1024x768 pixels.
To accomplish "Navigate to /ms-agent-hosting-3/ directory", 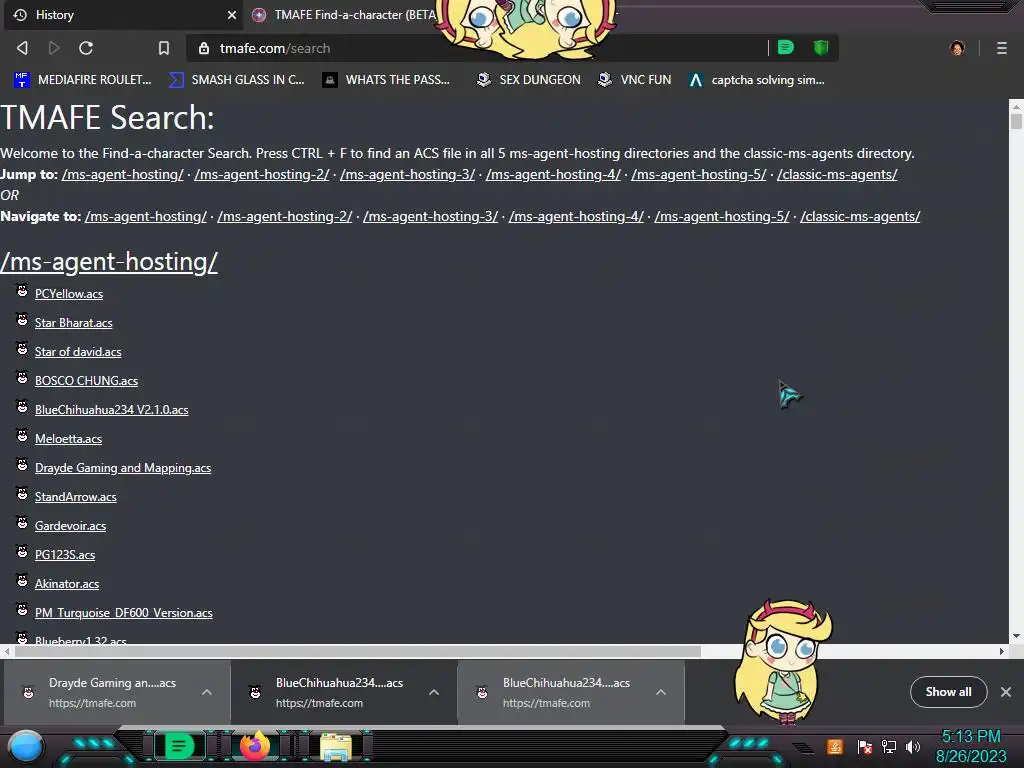I will click(430, 216).
